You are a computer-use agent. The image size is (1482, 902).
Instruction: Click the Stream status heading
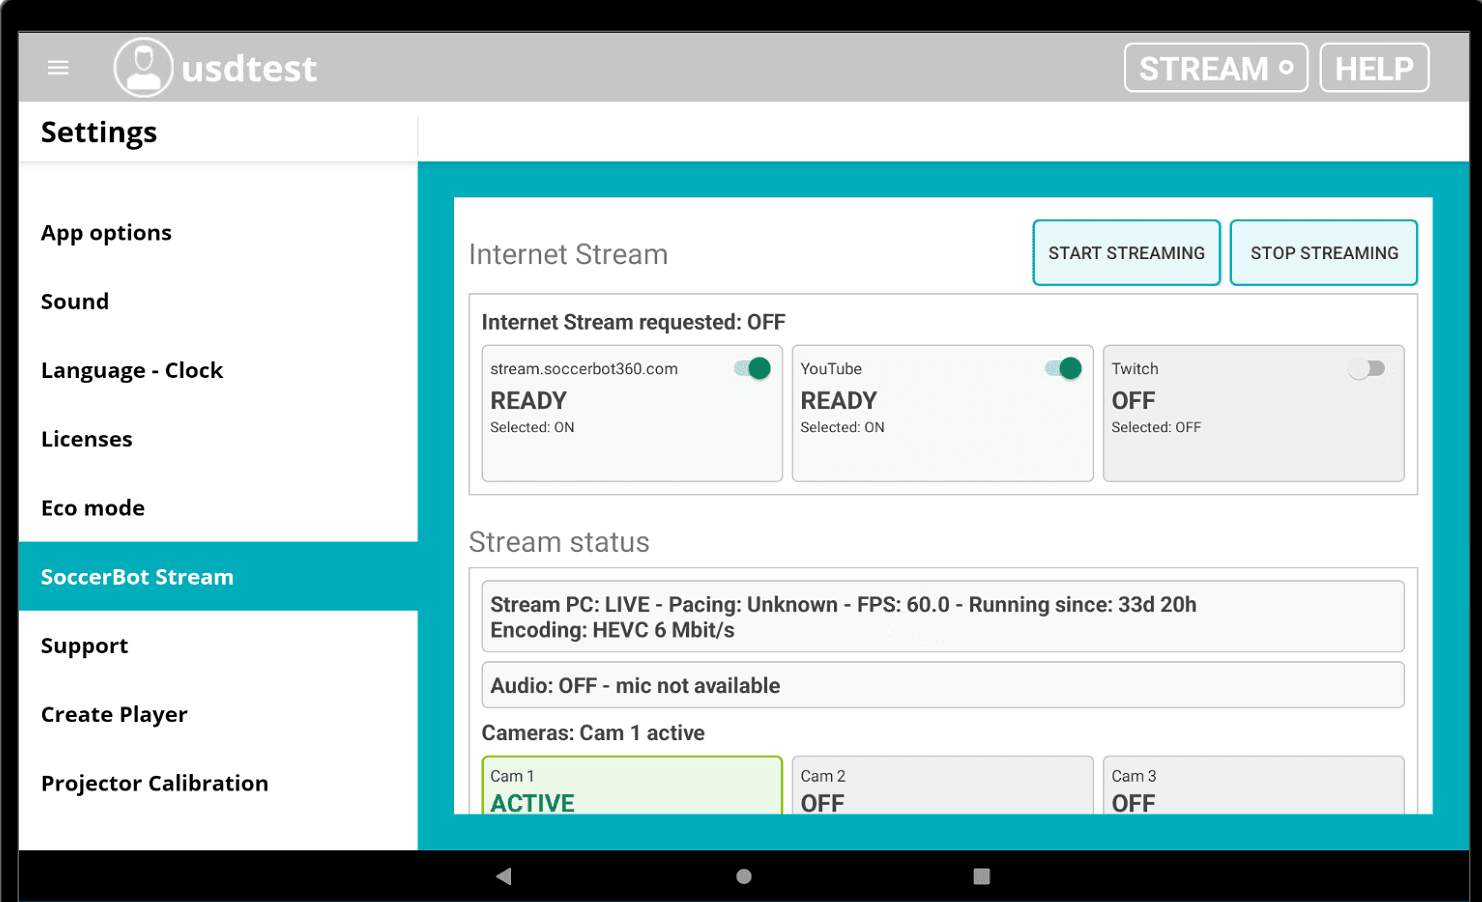click(559, 542)
